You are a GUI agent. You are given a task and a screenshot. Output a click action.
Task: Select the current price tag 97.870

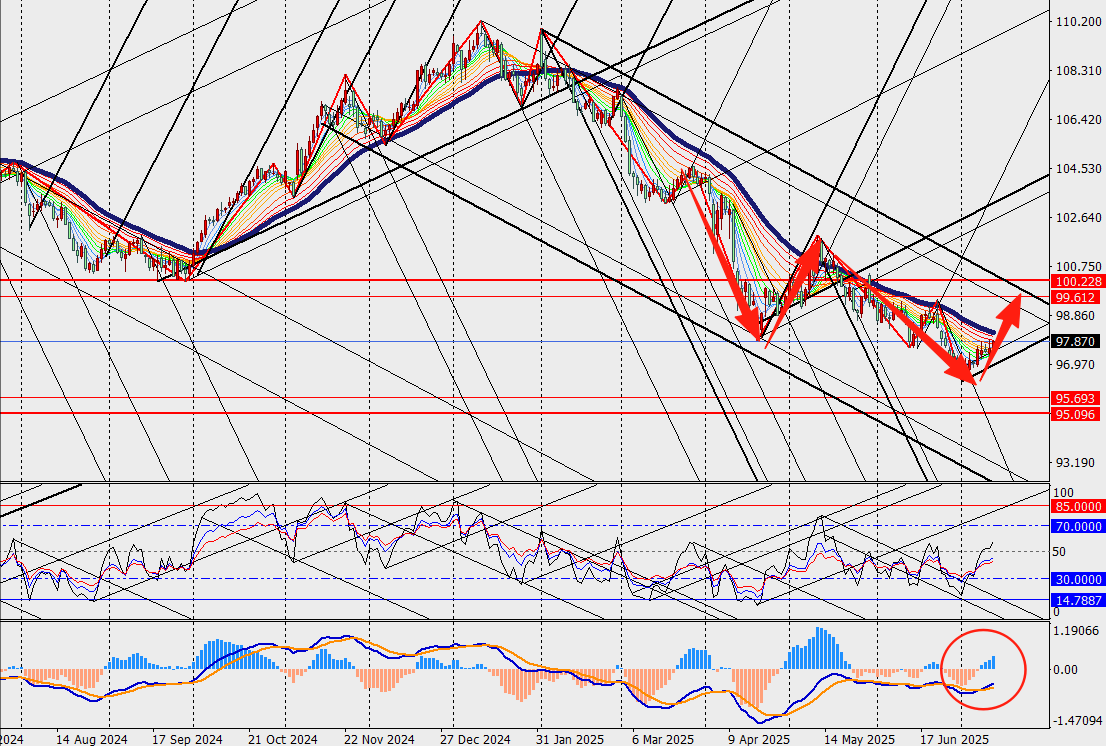(x=1077, y=341)
